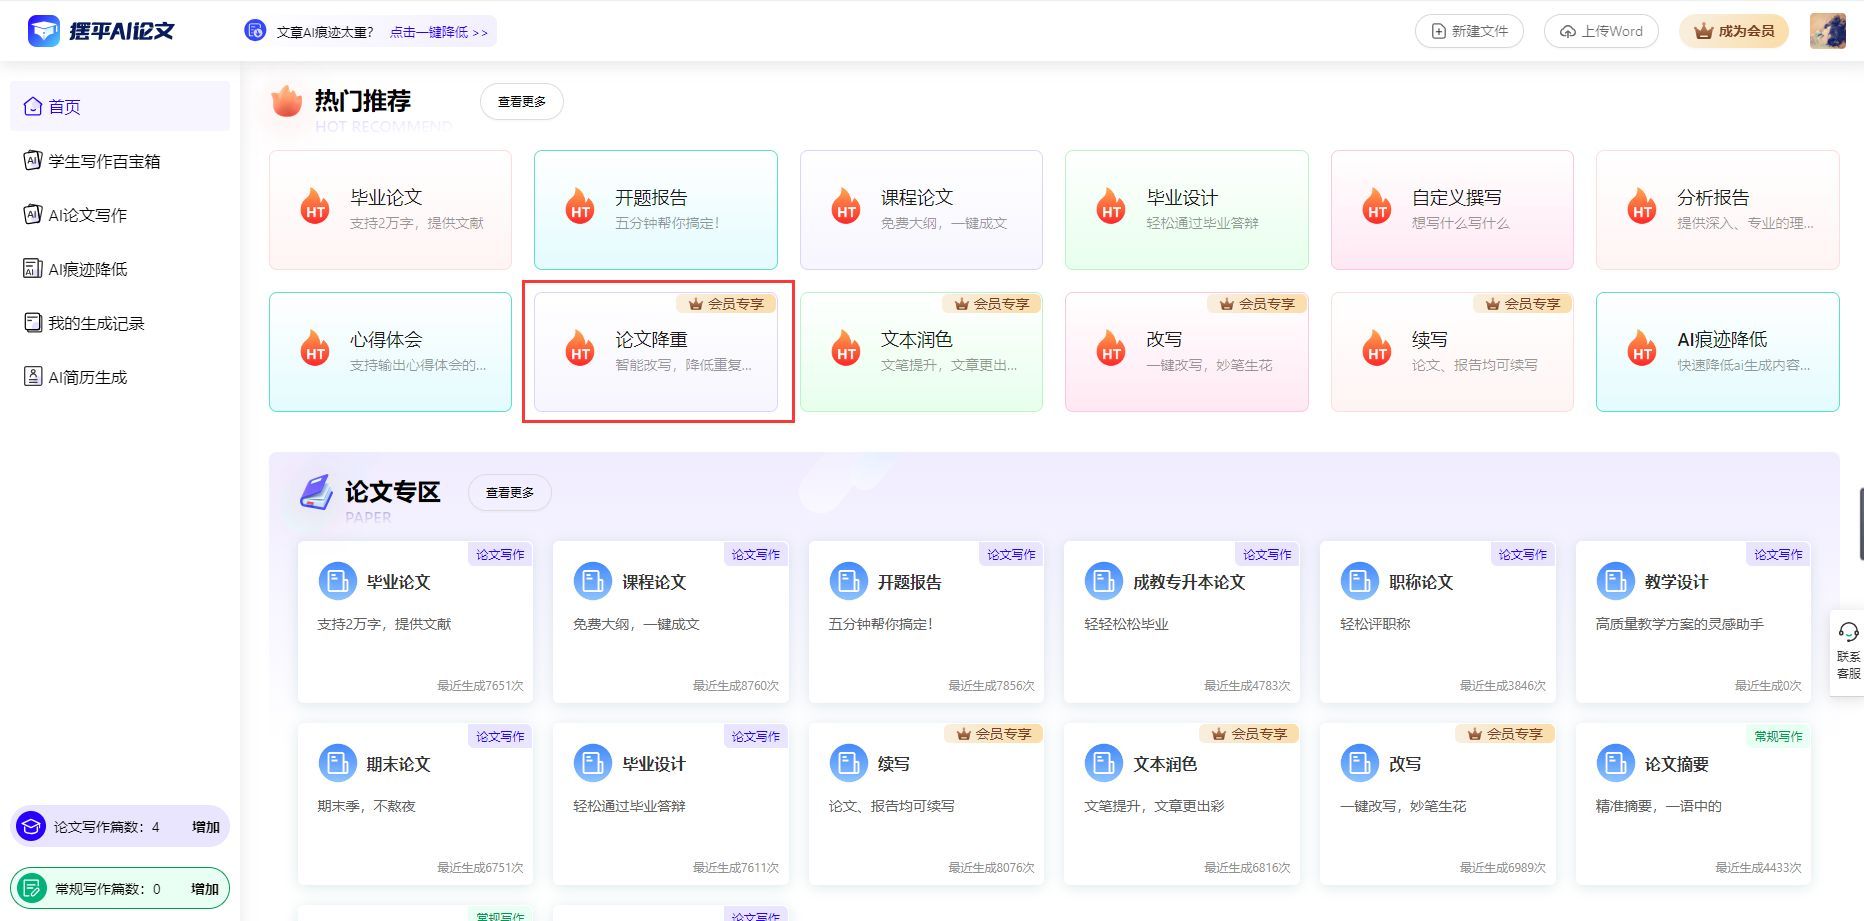
Task: Click the 论文专区 book icon
Action: 316,492
